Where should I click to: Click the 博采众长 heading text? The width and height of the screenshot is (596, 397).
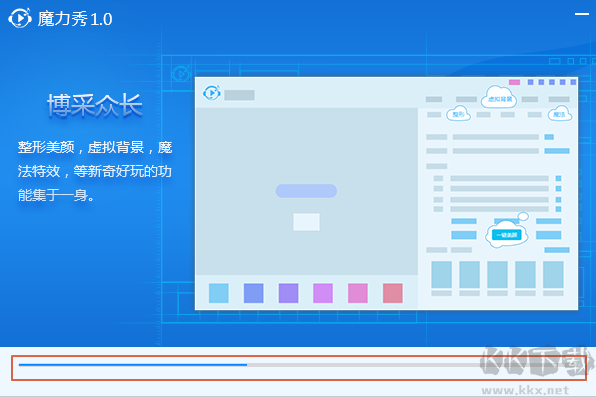(x=95, y=105)
